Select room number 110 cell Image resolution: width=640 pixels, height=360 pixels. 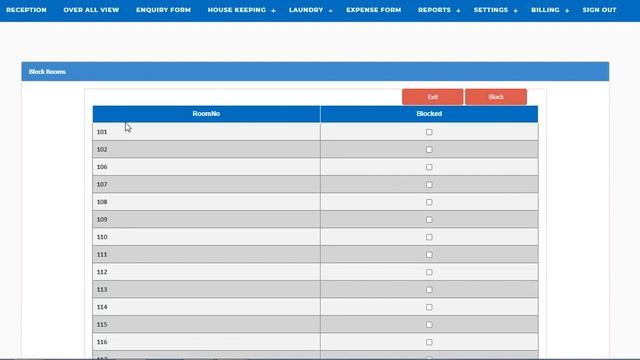click(206, 237)
